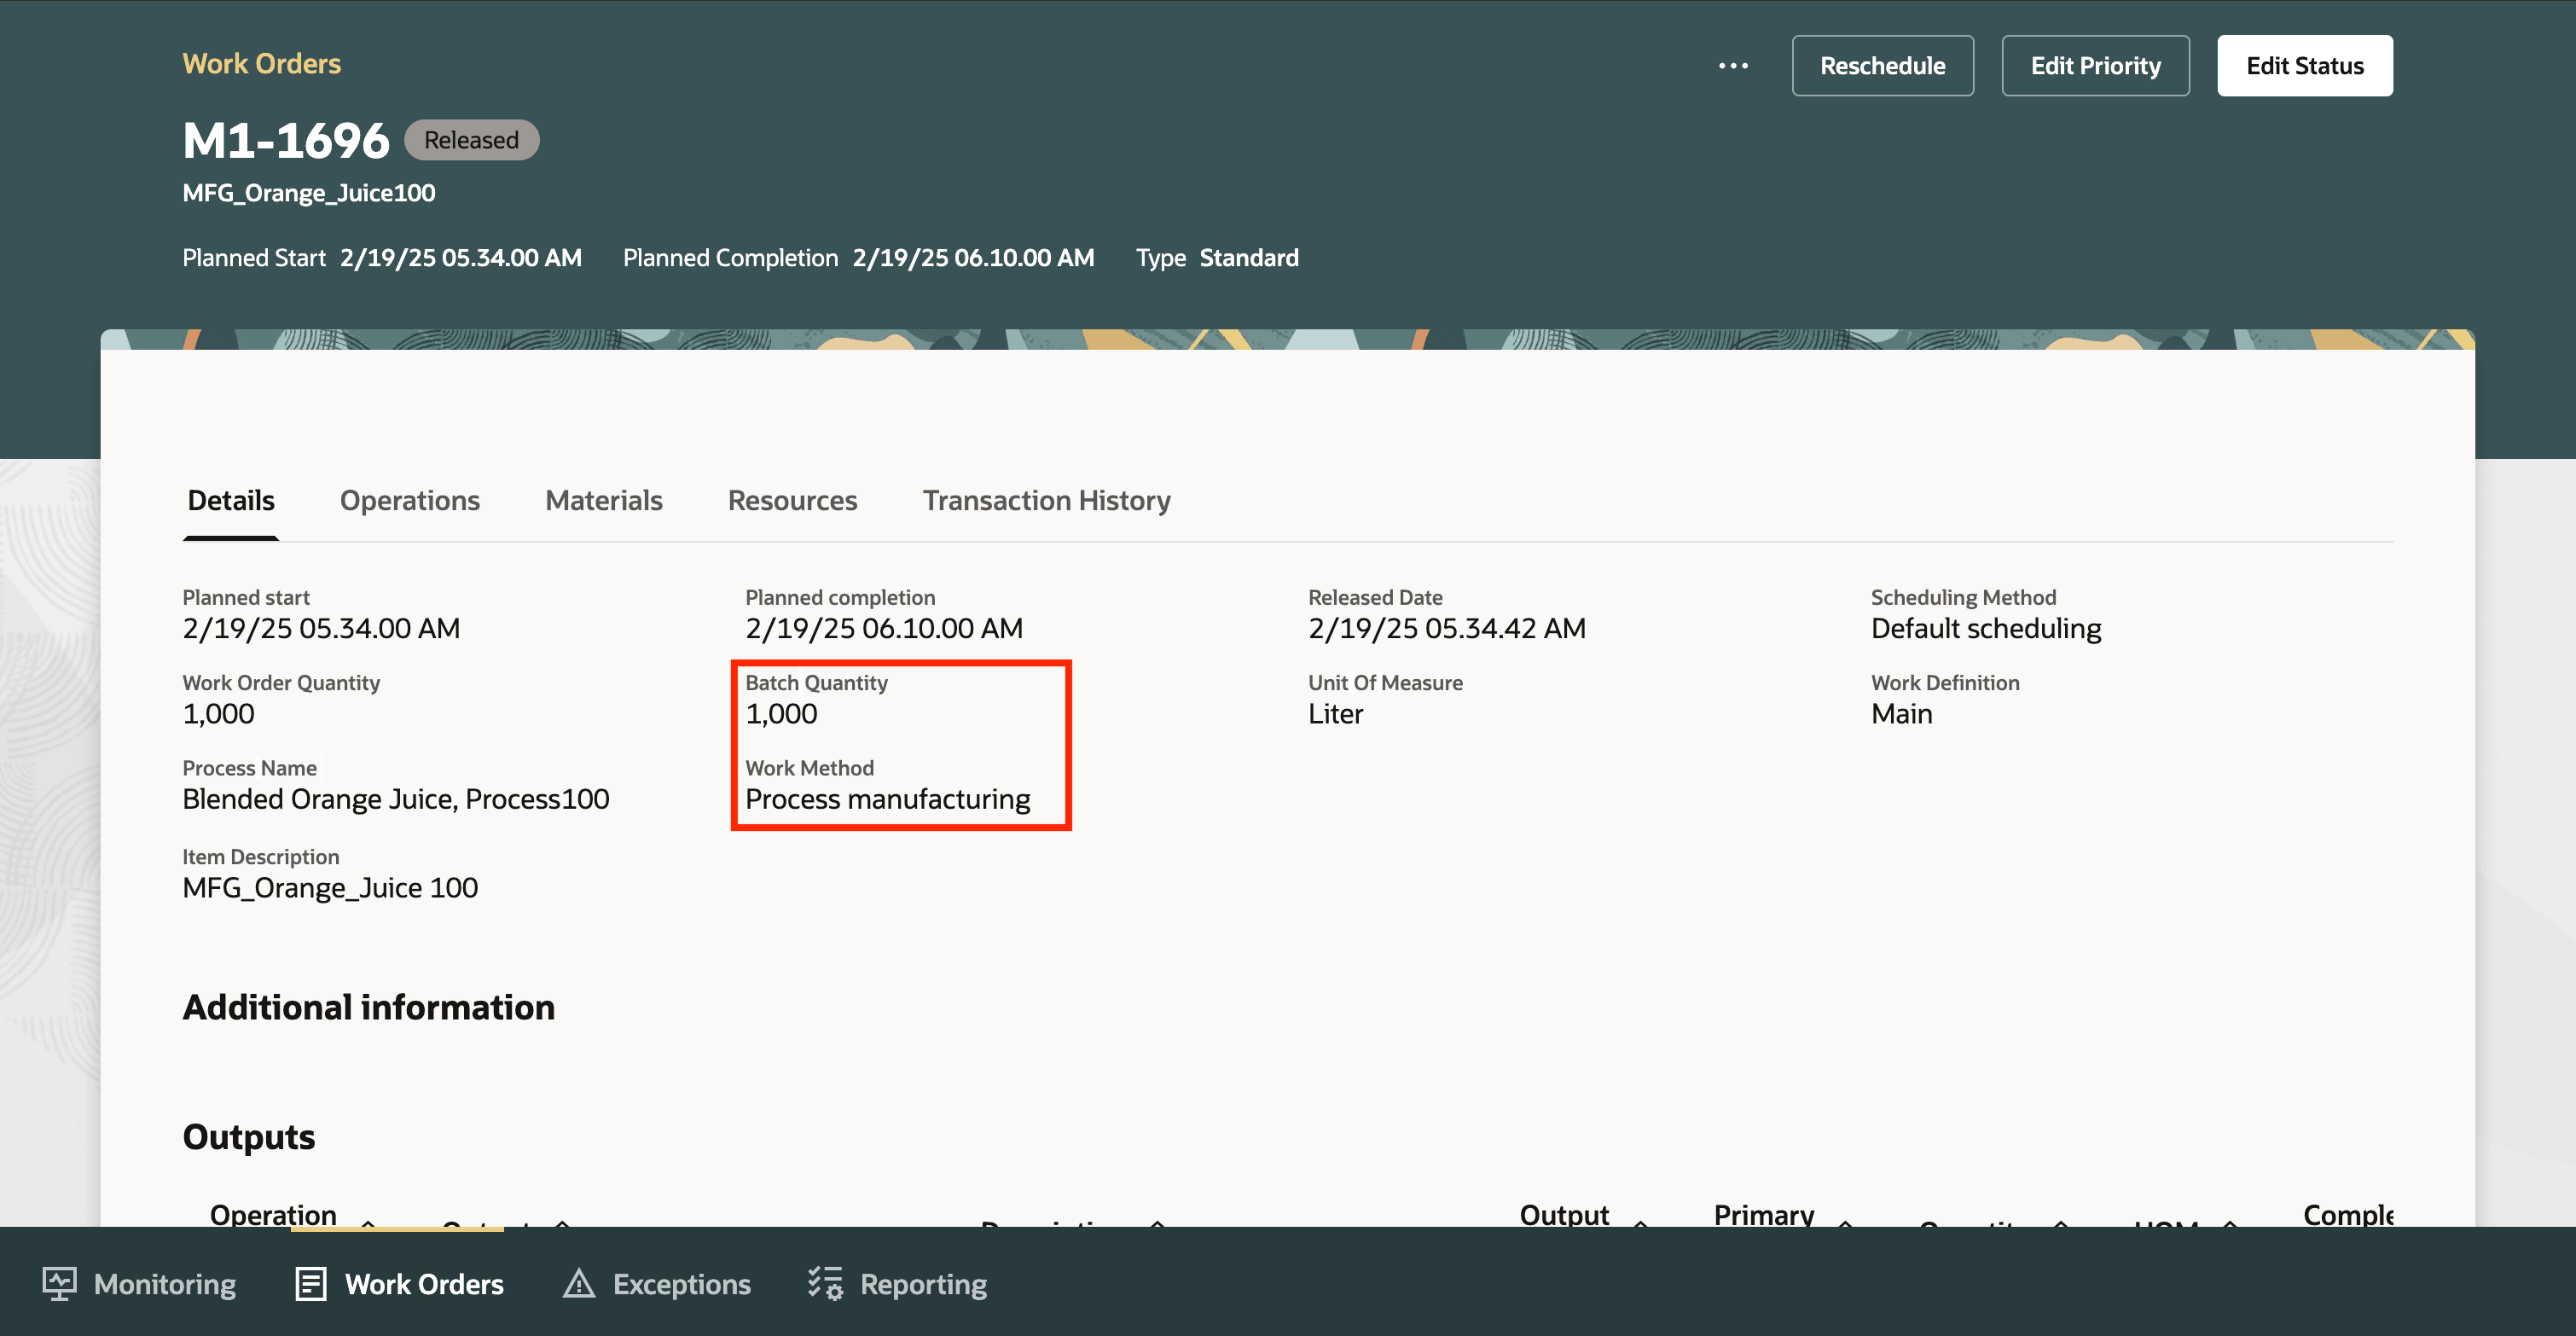Click the Work Orders document icon in bottom bar

(x=310, y=1283)
